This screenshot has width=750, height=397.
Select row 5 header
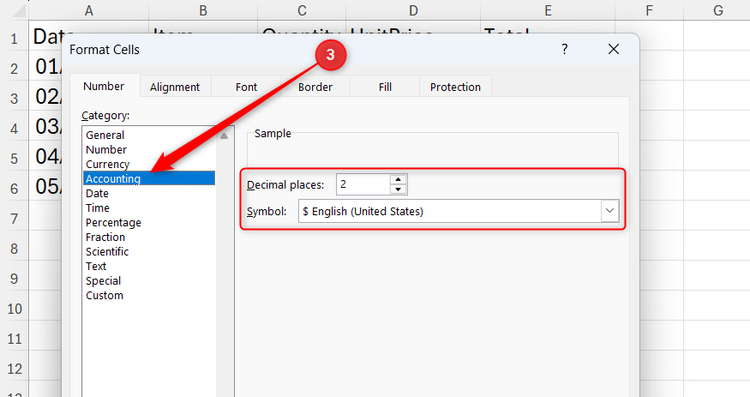pos(14,158)
